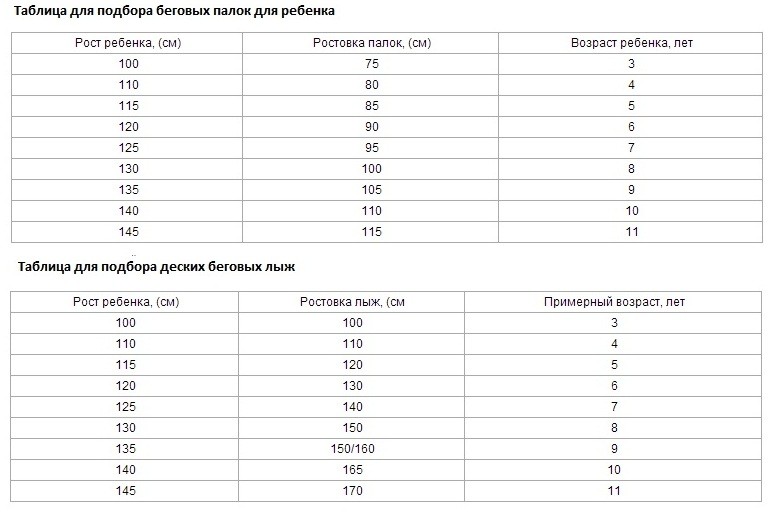
Task: Click the ski length cell "150/160"
Action: (353, 449)
